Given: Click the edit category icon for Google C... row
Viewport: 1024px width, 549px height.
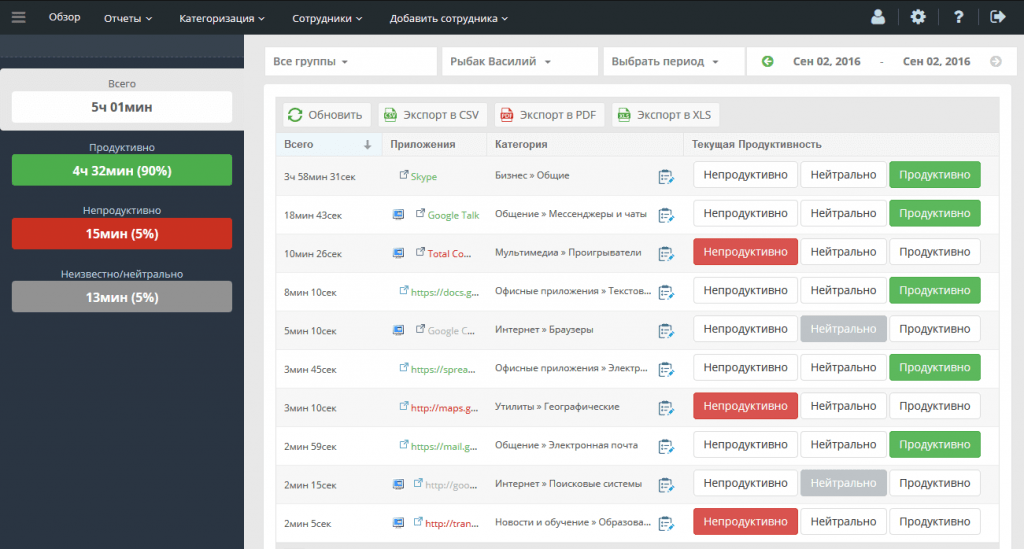Looking at the screenshot, I should (665, 331).
